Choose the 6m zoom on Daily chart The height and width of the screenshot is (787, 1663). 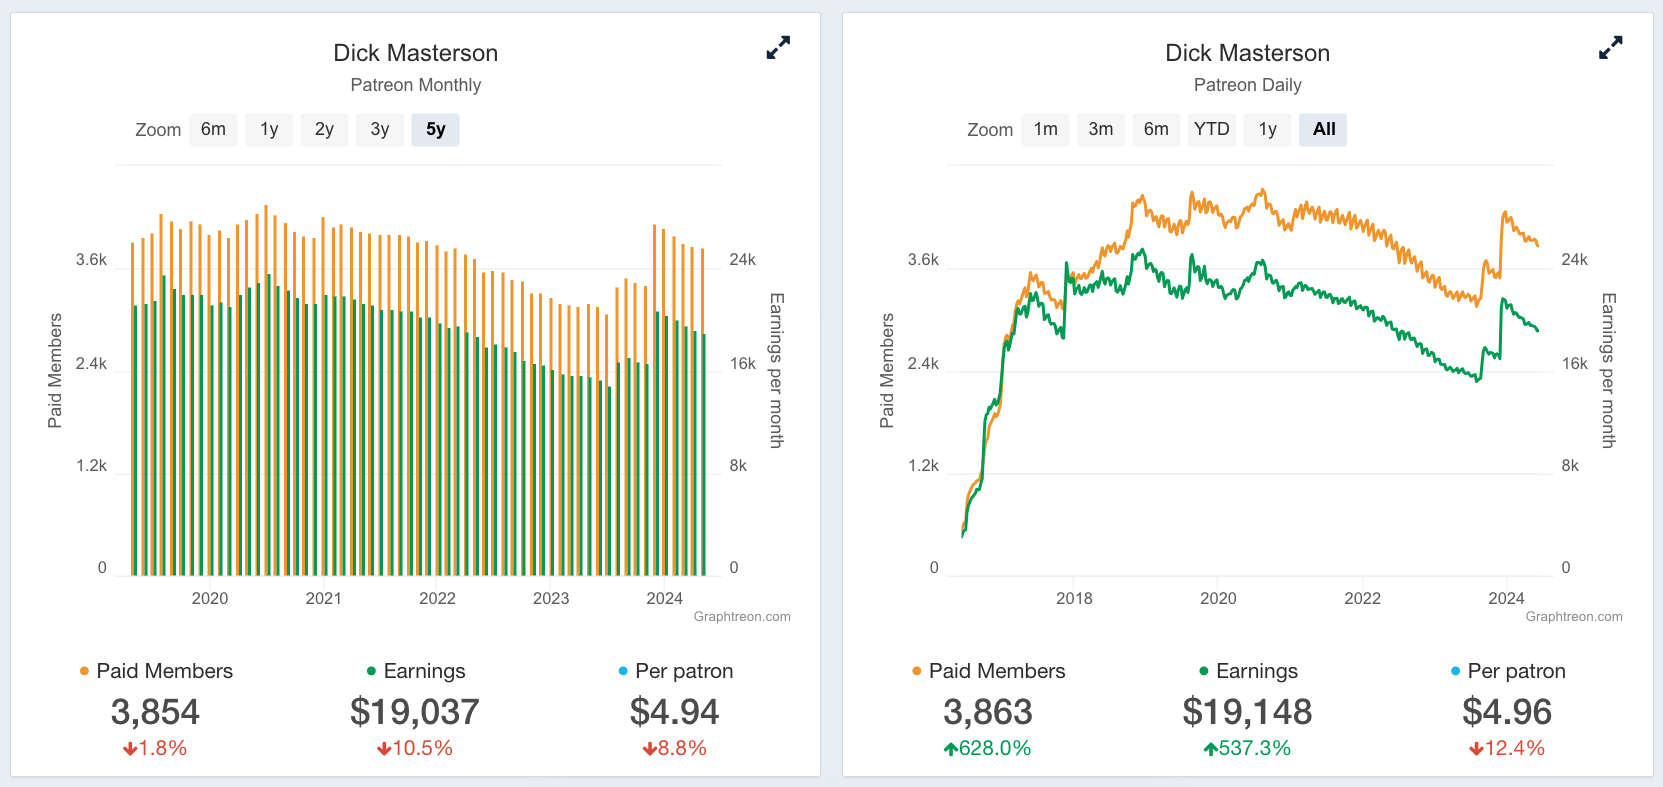click(x=1156, y=129)
